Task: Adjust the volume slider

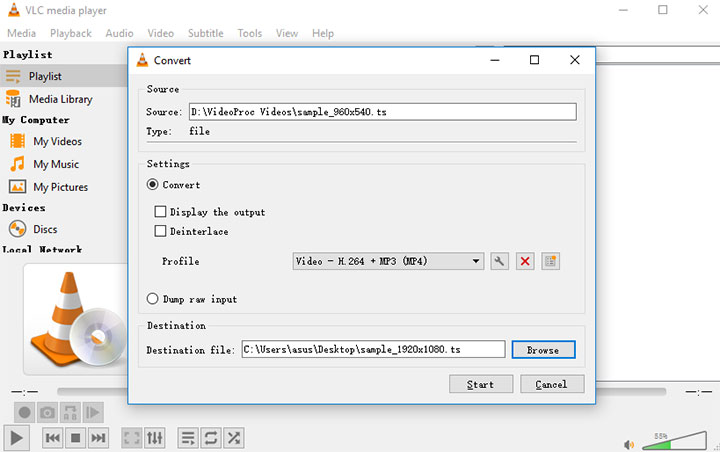Action: [x=674, y=441]
